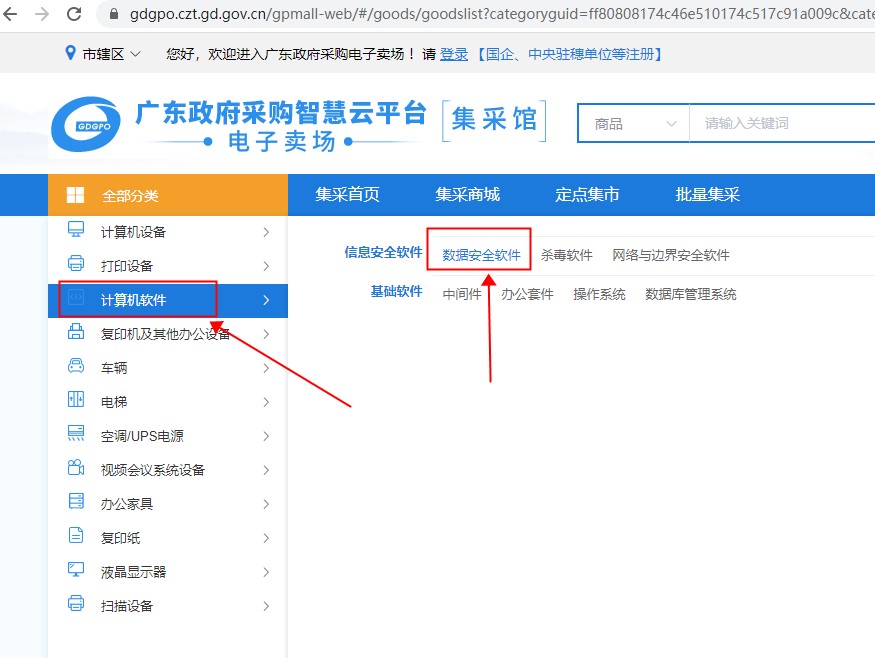Click the printer icon for 打印设备
The image size is (875, 658).
tap(76, 263)
